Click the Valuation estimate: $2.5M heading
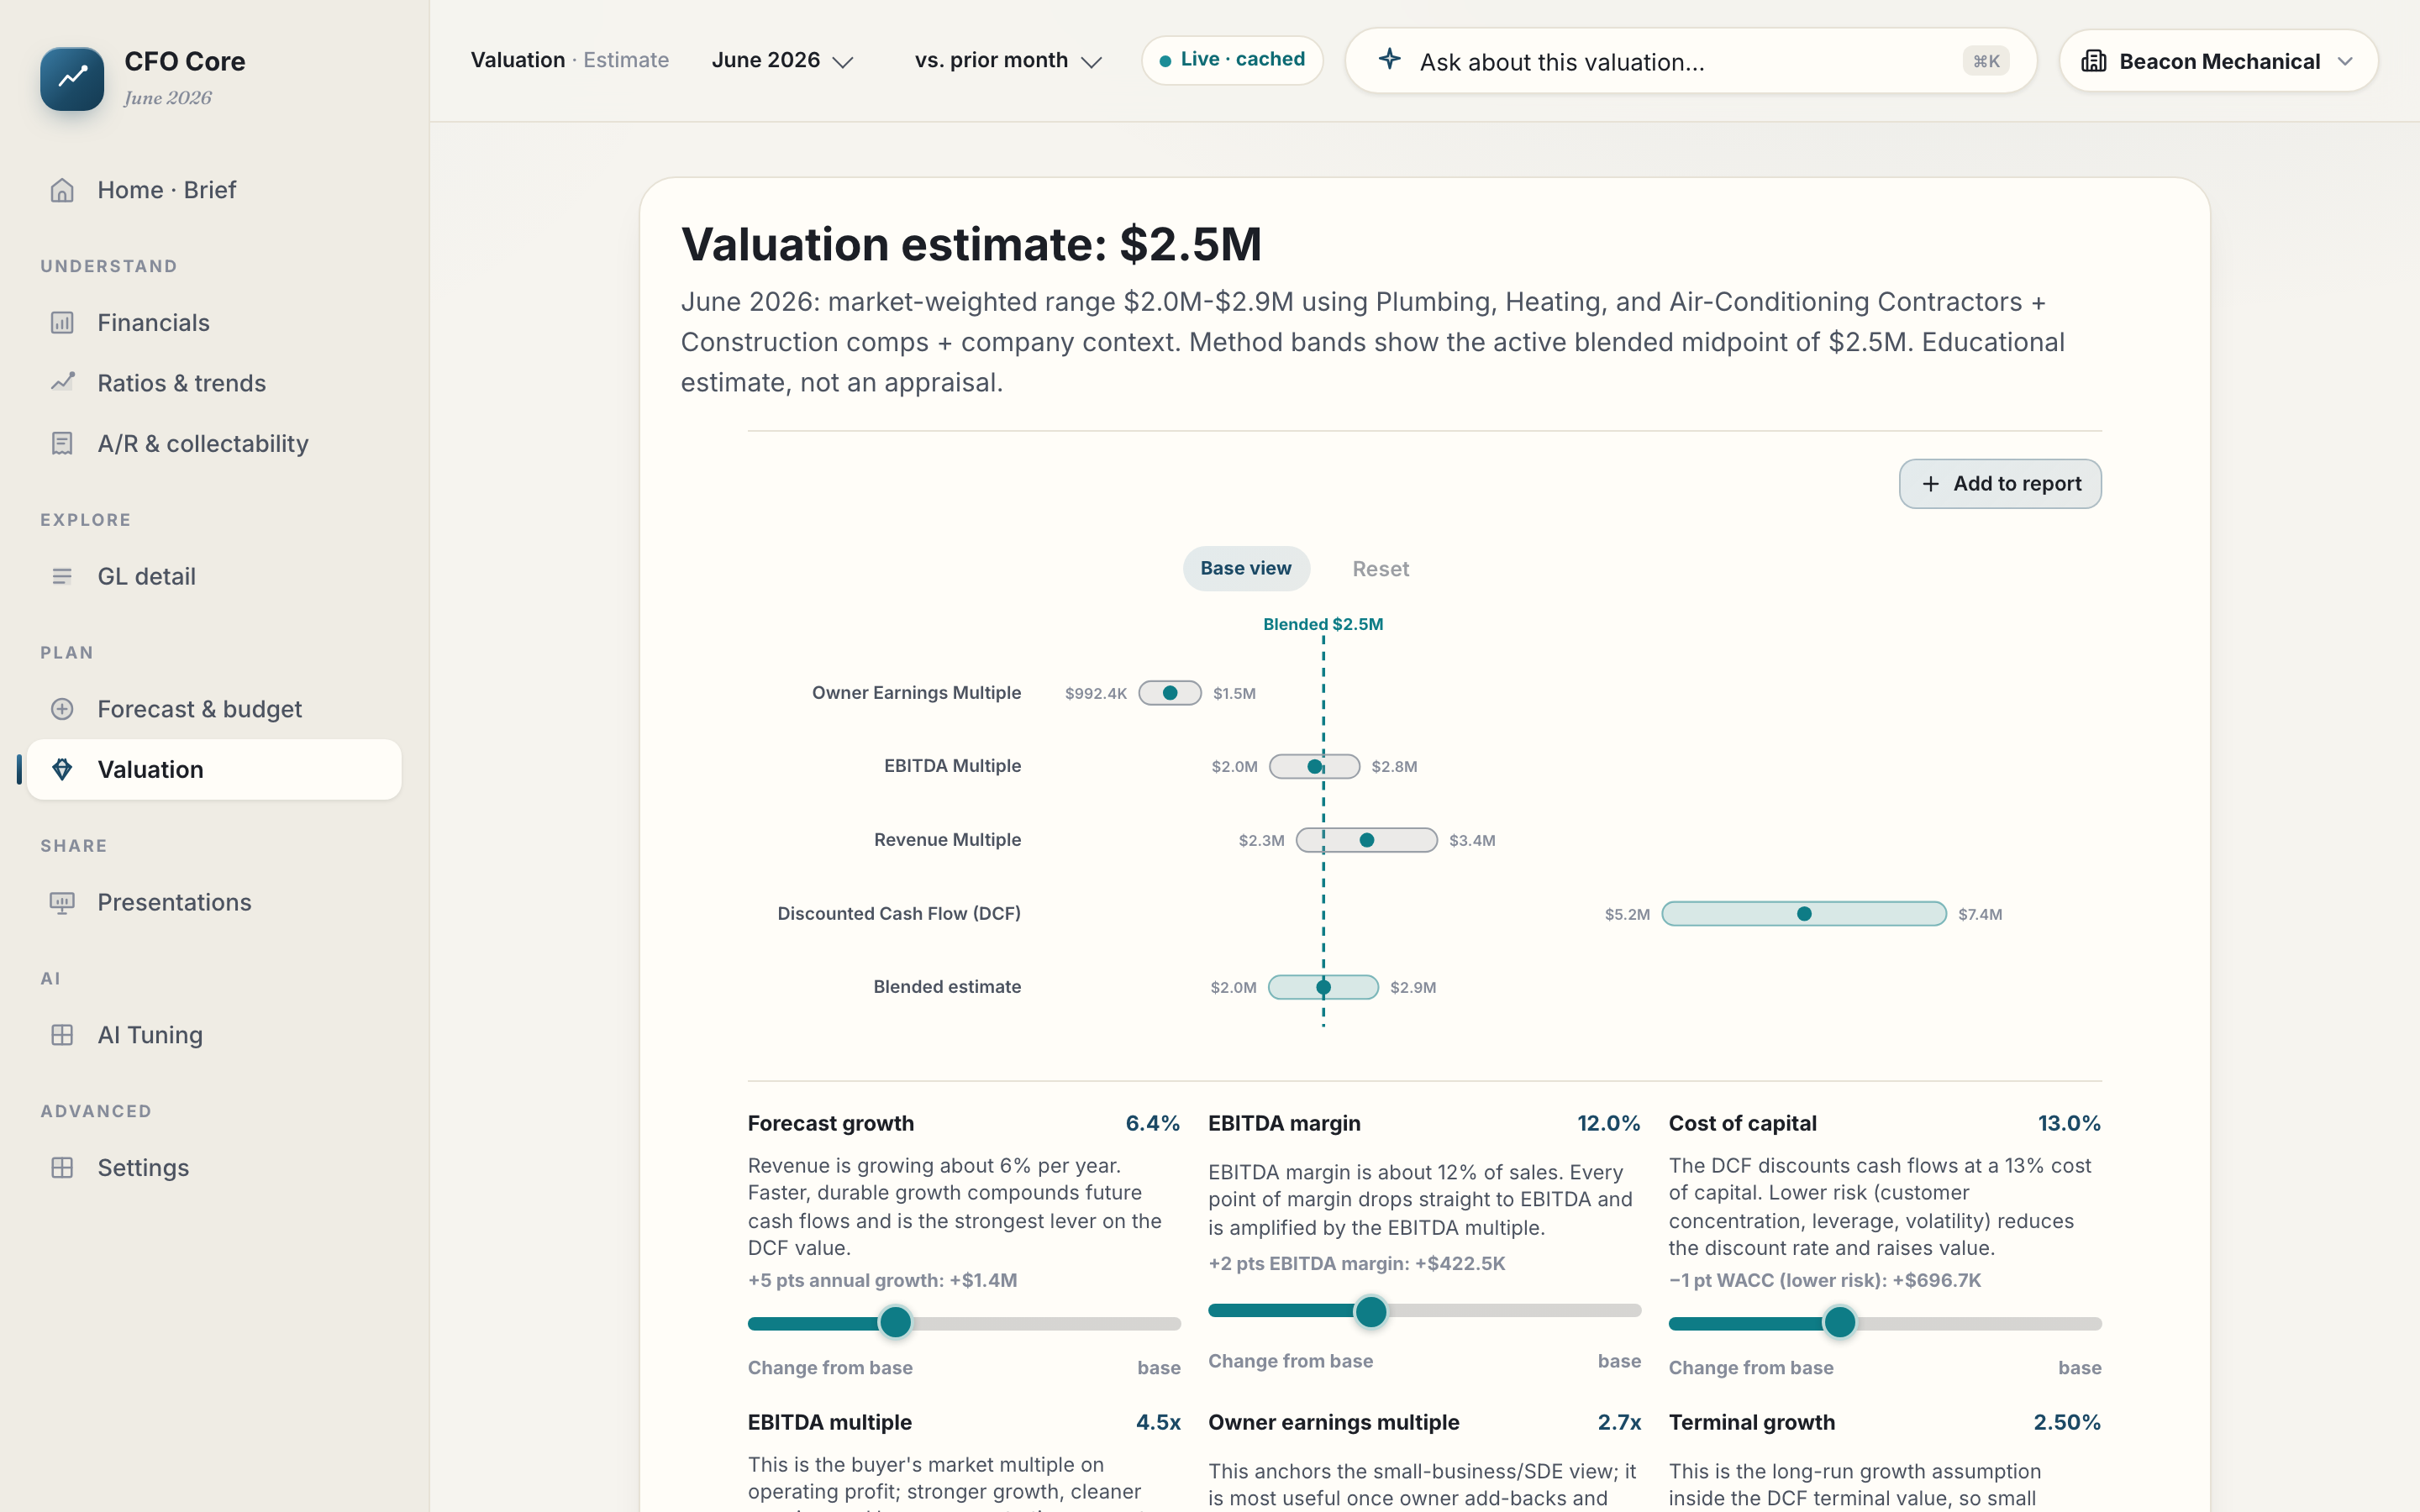The width and height of the screenshot is (2420, 1512). coord(971,244)
